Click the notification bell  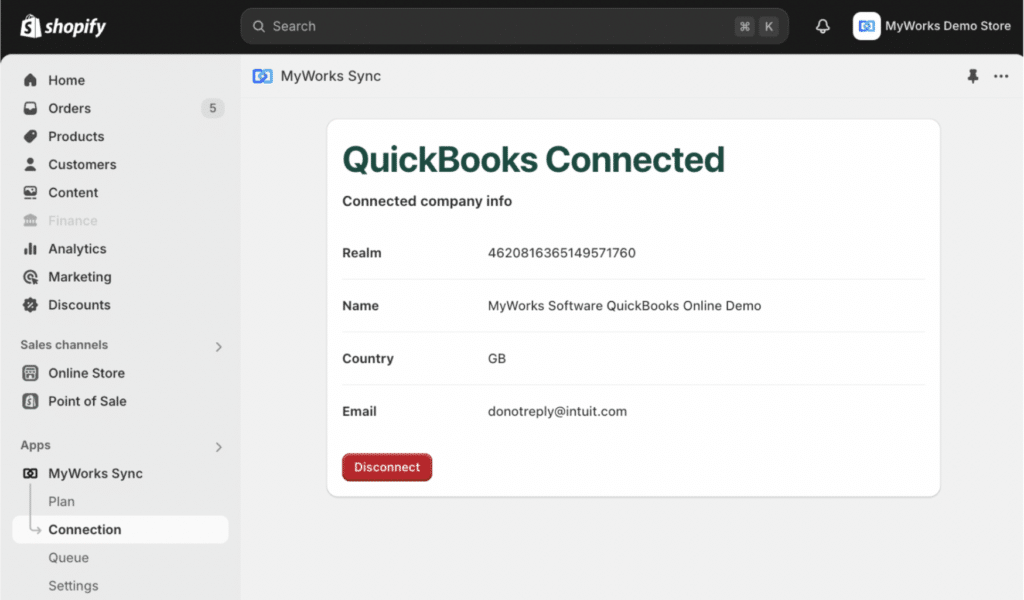[822, 25]
